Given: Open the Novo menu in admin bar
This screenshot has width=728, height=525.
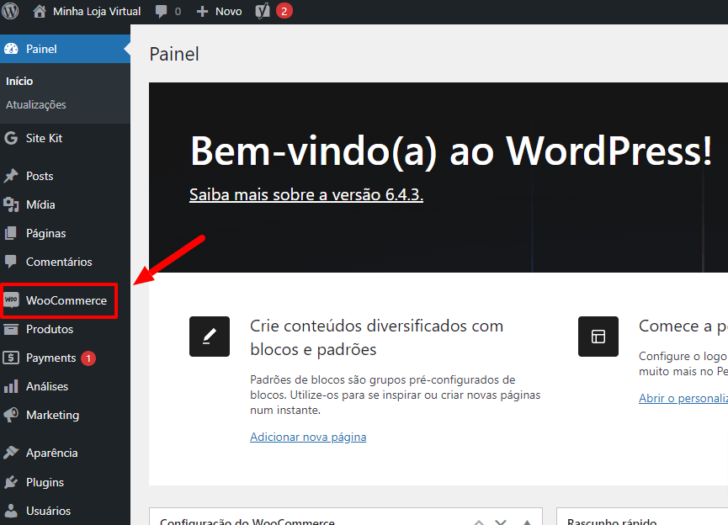Looking at the screenshot, I should tap(228, 11).
